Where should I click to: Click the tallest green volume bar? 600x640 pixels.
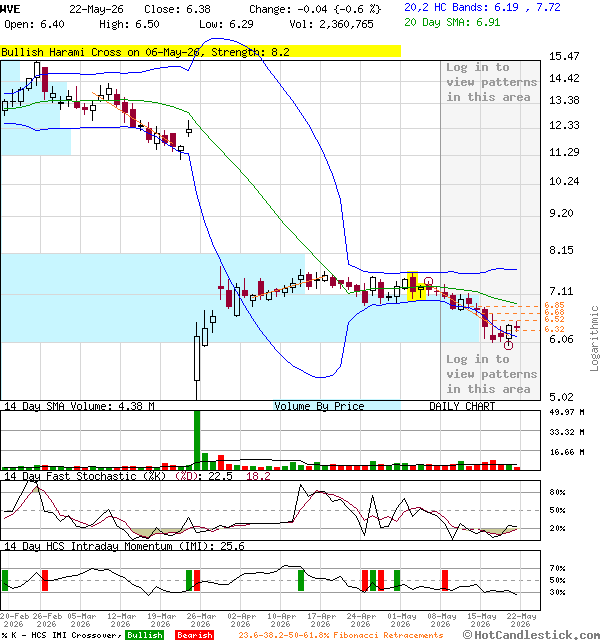(x=197, y=440)
